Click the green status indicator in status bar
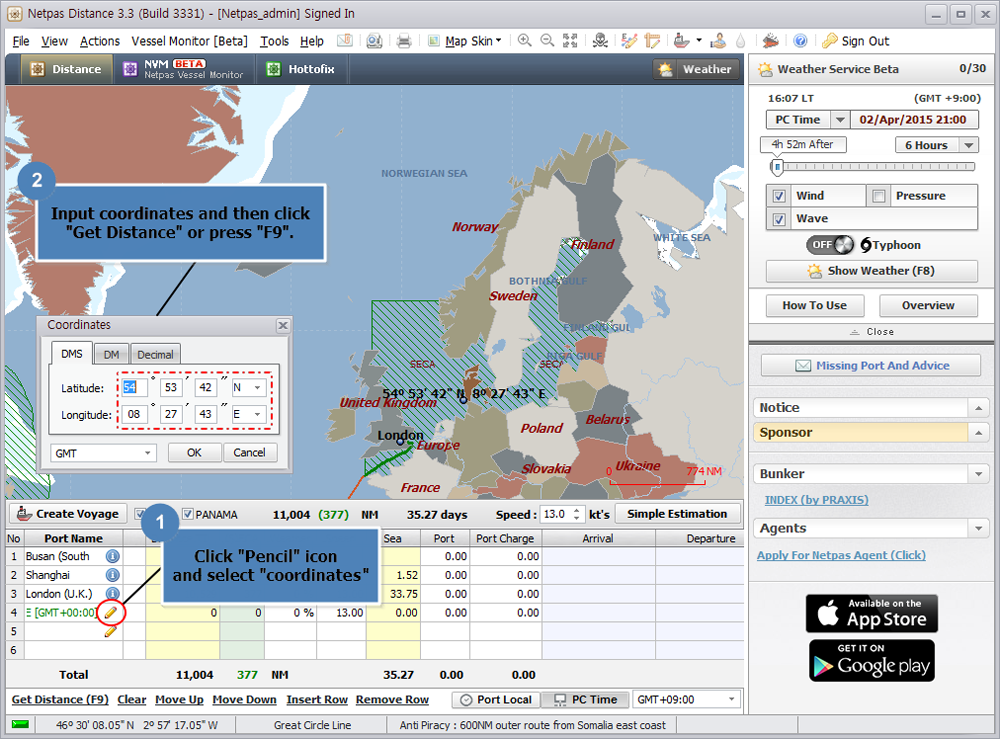The image size is (1000, 739). tap(20, 725)
